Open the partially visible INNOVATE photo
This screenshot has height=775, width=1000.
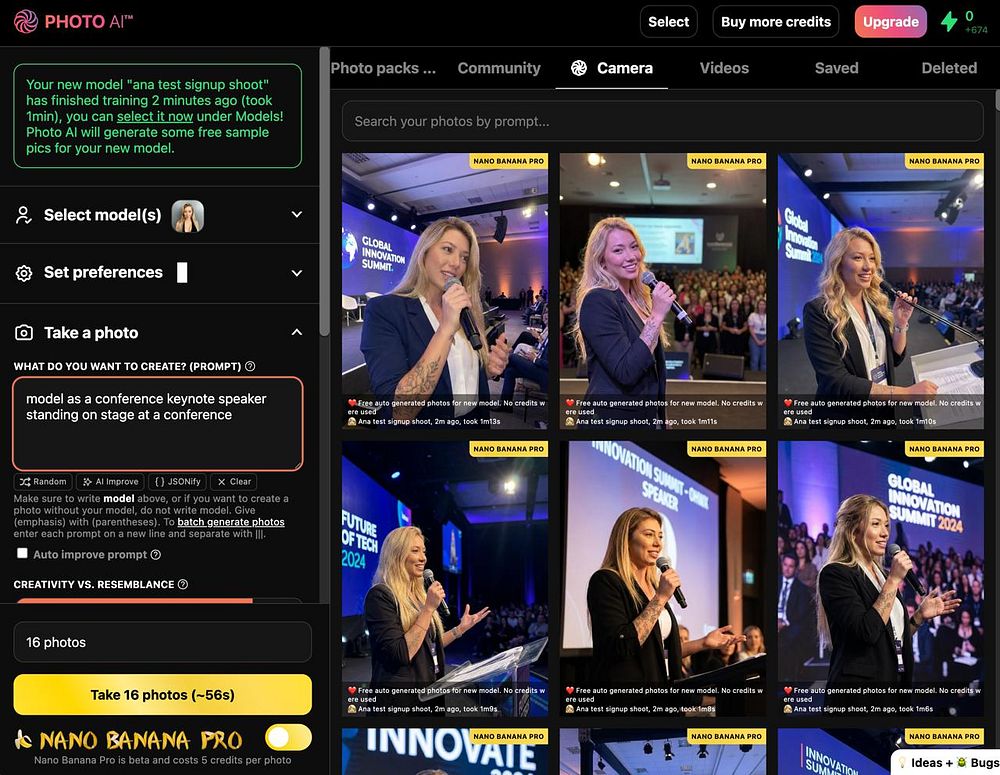pyautogui.click(x=445, y=751)
